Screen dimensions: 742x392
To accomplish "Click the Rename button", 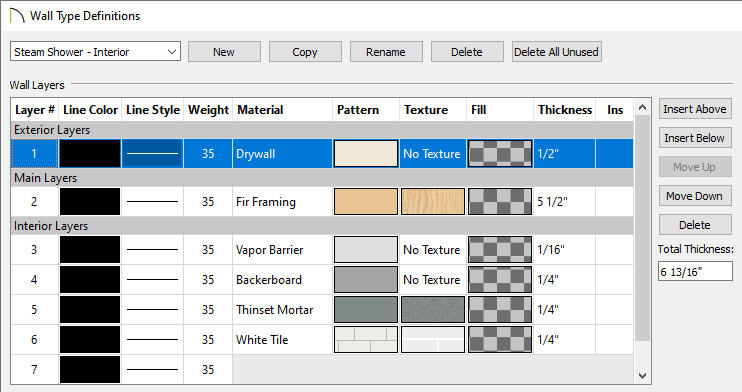I will click(x=386, y=52).
